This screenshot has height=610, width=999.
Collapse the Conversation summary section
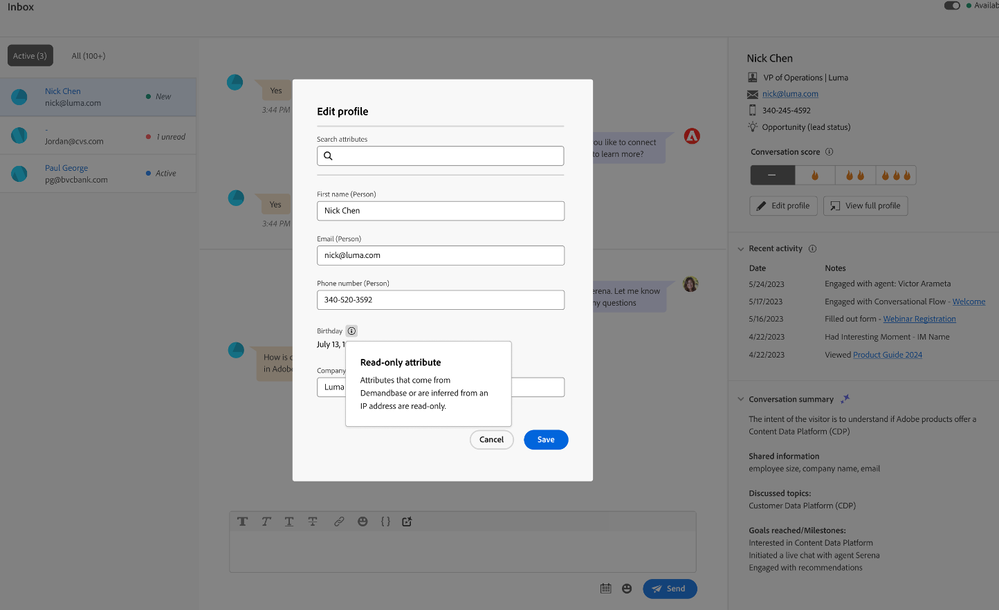[740, 399]
